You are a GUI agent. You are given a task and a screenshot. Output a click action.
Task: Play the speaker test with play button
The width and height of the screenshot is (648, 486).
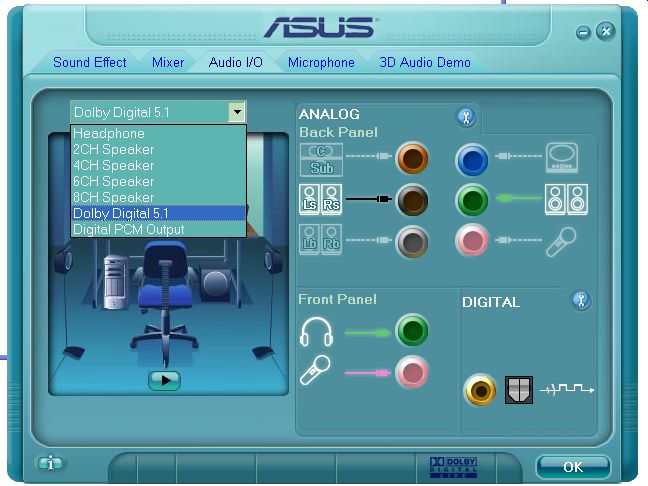pyautogui.click(x=164, y=381)
